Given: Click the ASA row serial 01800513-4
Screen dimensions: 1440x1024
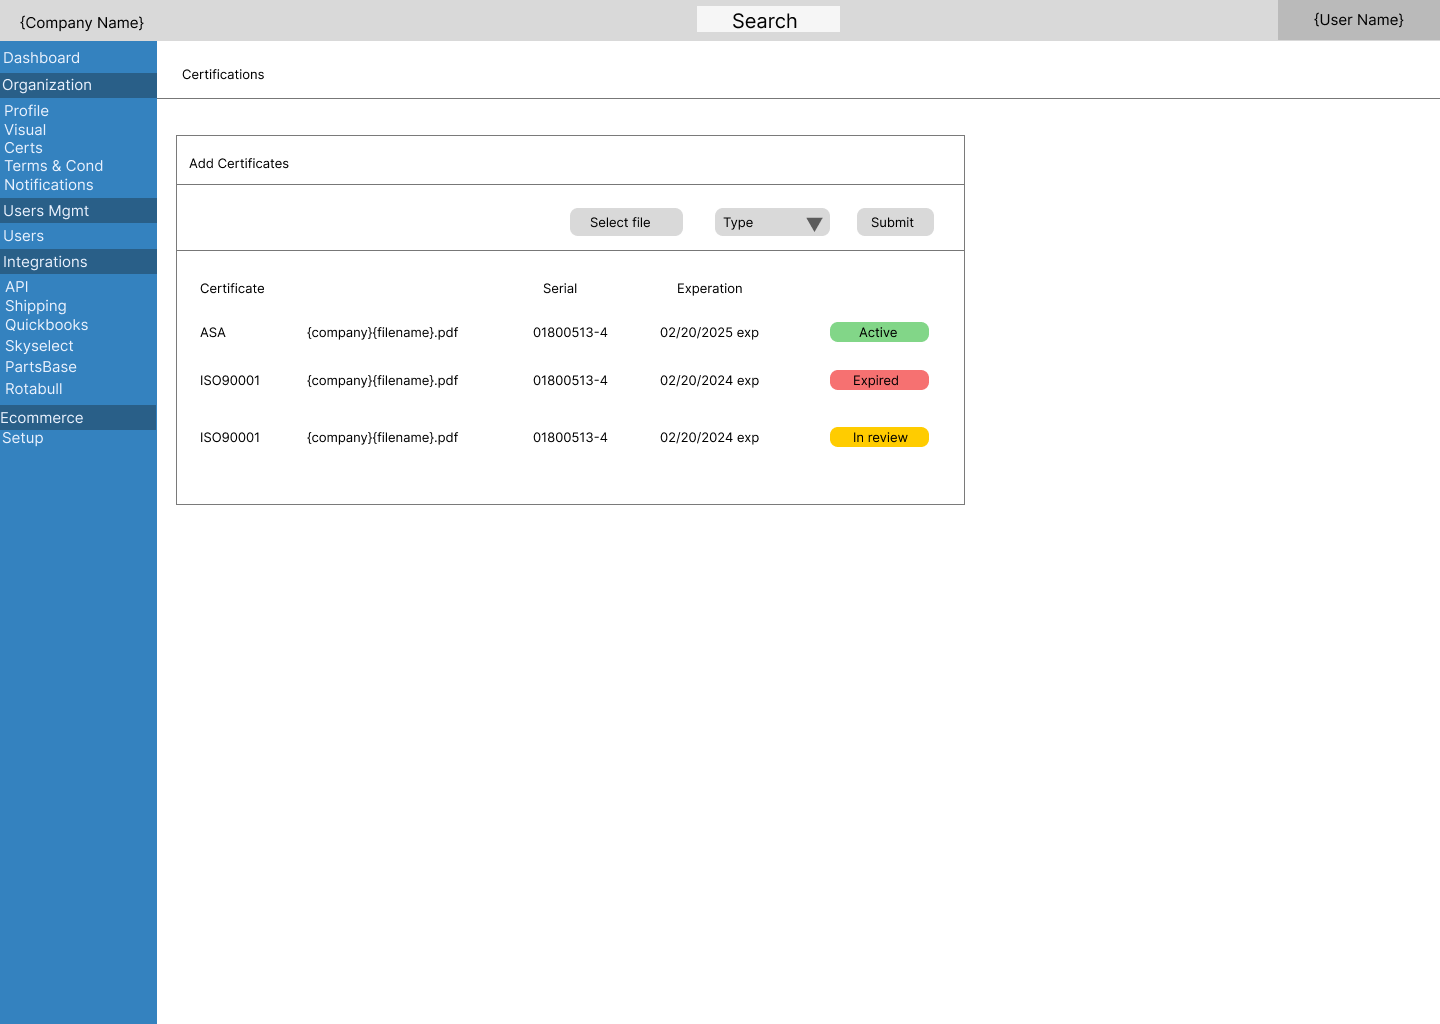Looking at the screenshot, I should point(570,332).
